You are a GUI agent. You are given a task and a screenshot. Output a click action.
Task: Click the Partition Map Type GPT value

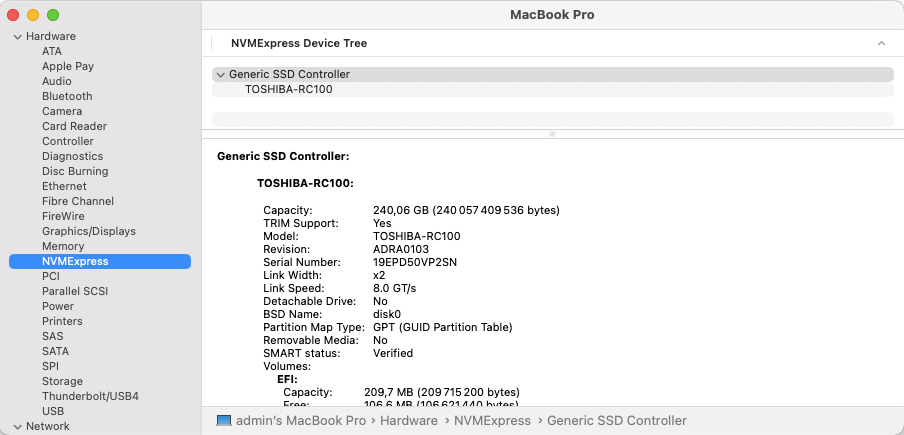[x=443, y=327]
